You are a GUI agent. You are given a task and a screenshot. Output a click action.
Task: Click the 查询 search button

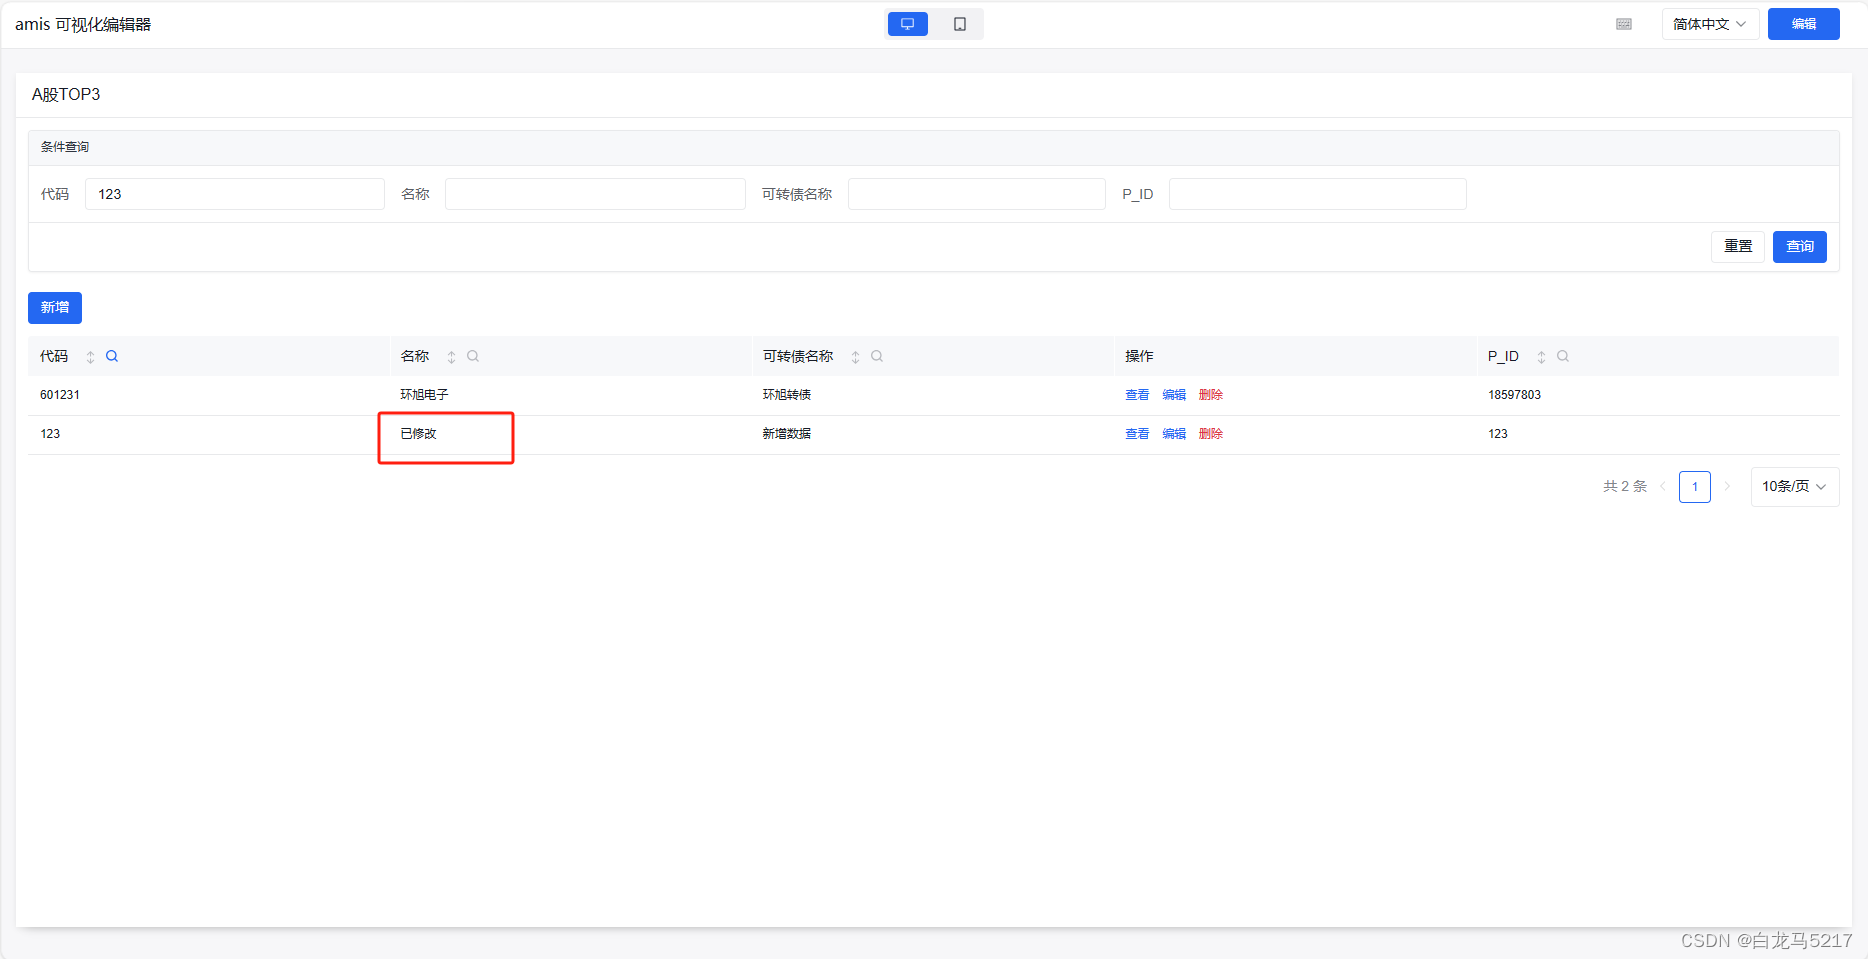click(x=1800, y=246)
